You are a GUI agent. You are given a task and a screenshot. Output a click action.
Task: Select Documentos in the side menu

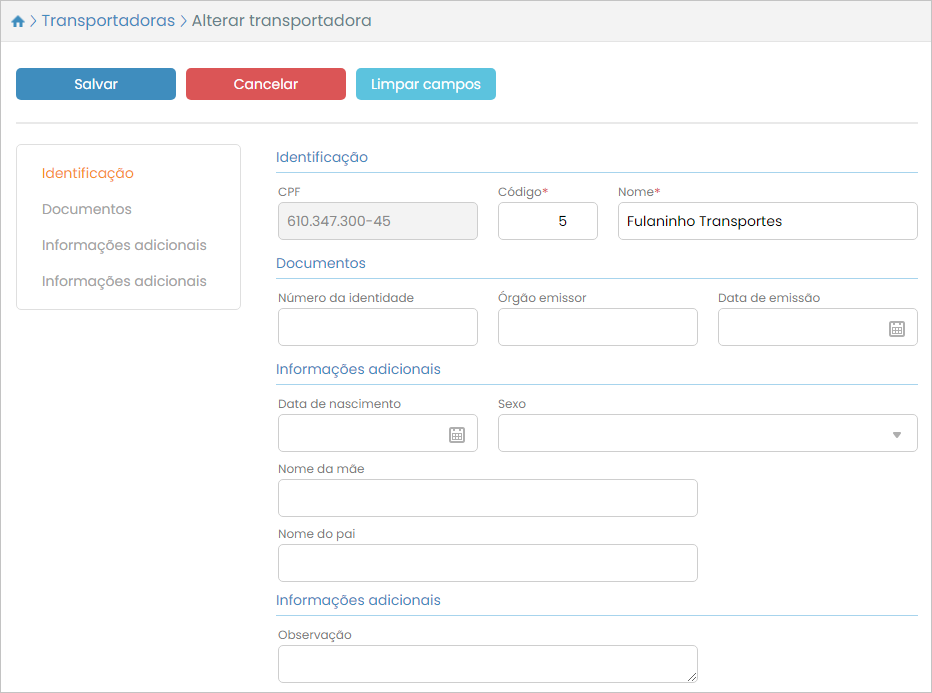tap(87, 209)
